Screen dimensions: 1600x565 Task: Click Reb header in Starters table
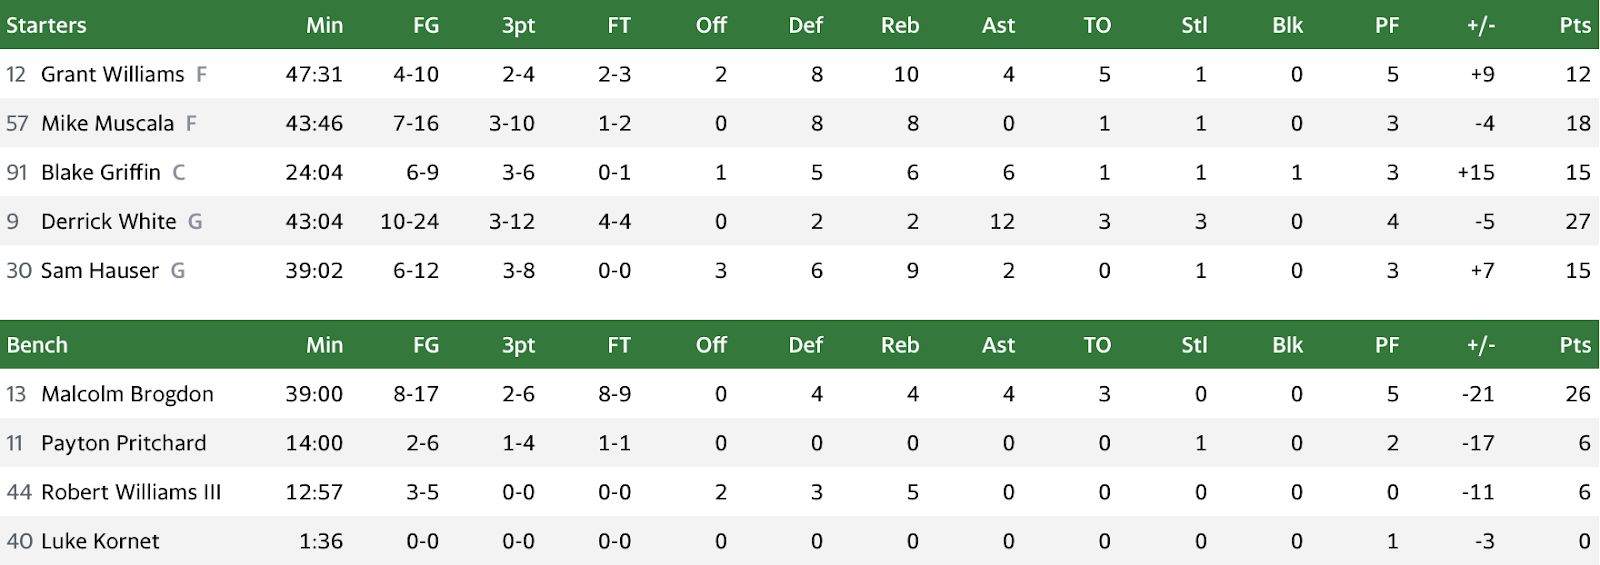pos(900,25)
